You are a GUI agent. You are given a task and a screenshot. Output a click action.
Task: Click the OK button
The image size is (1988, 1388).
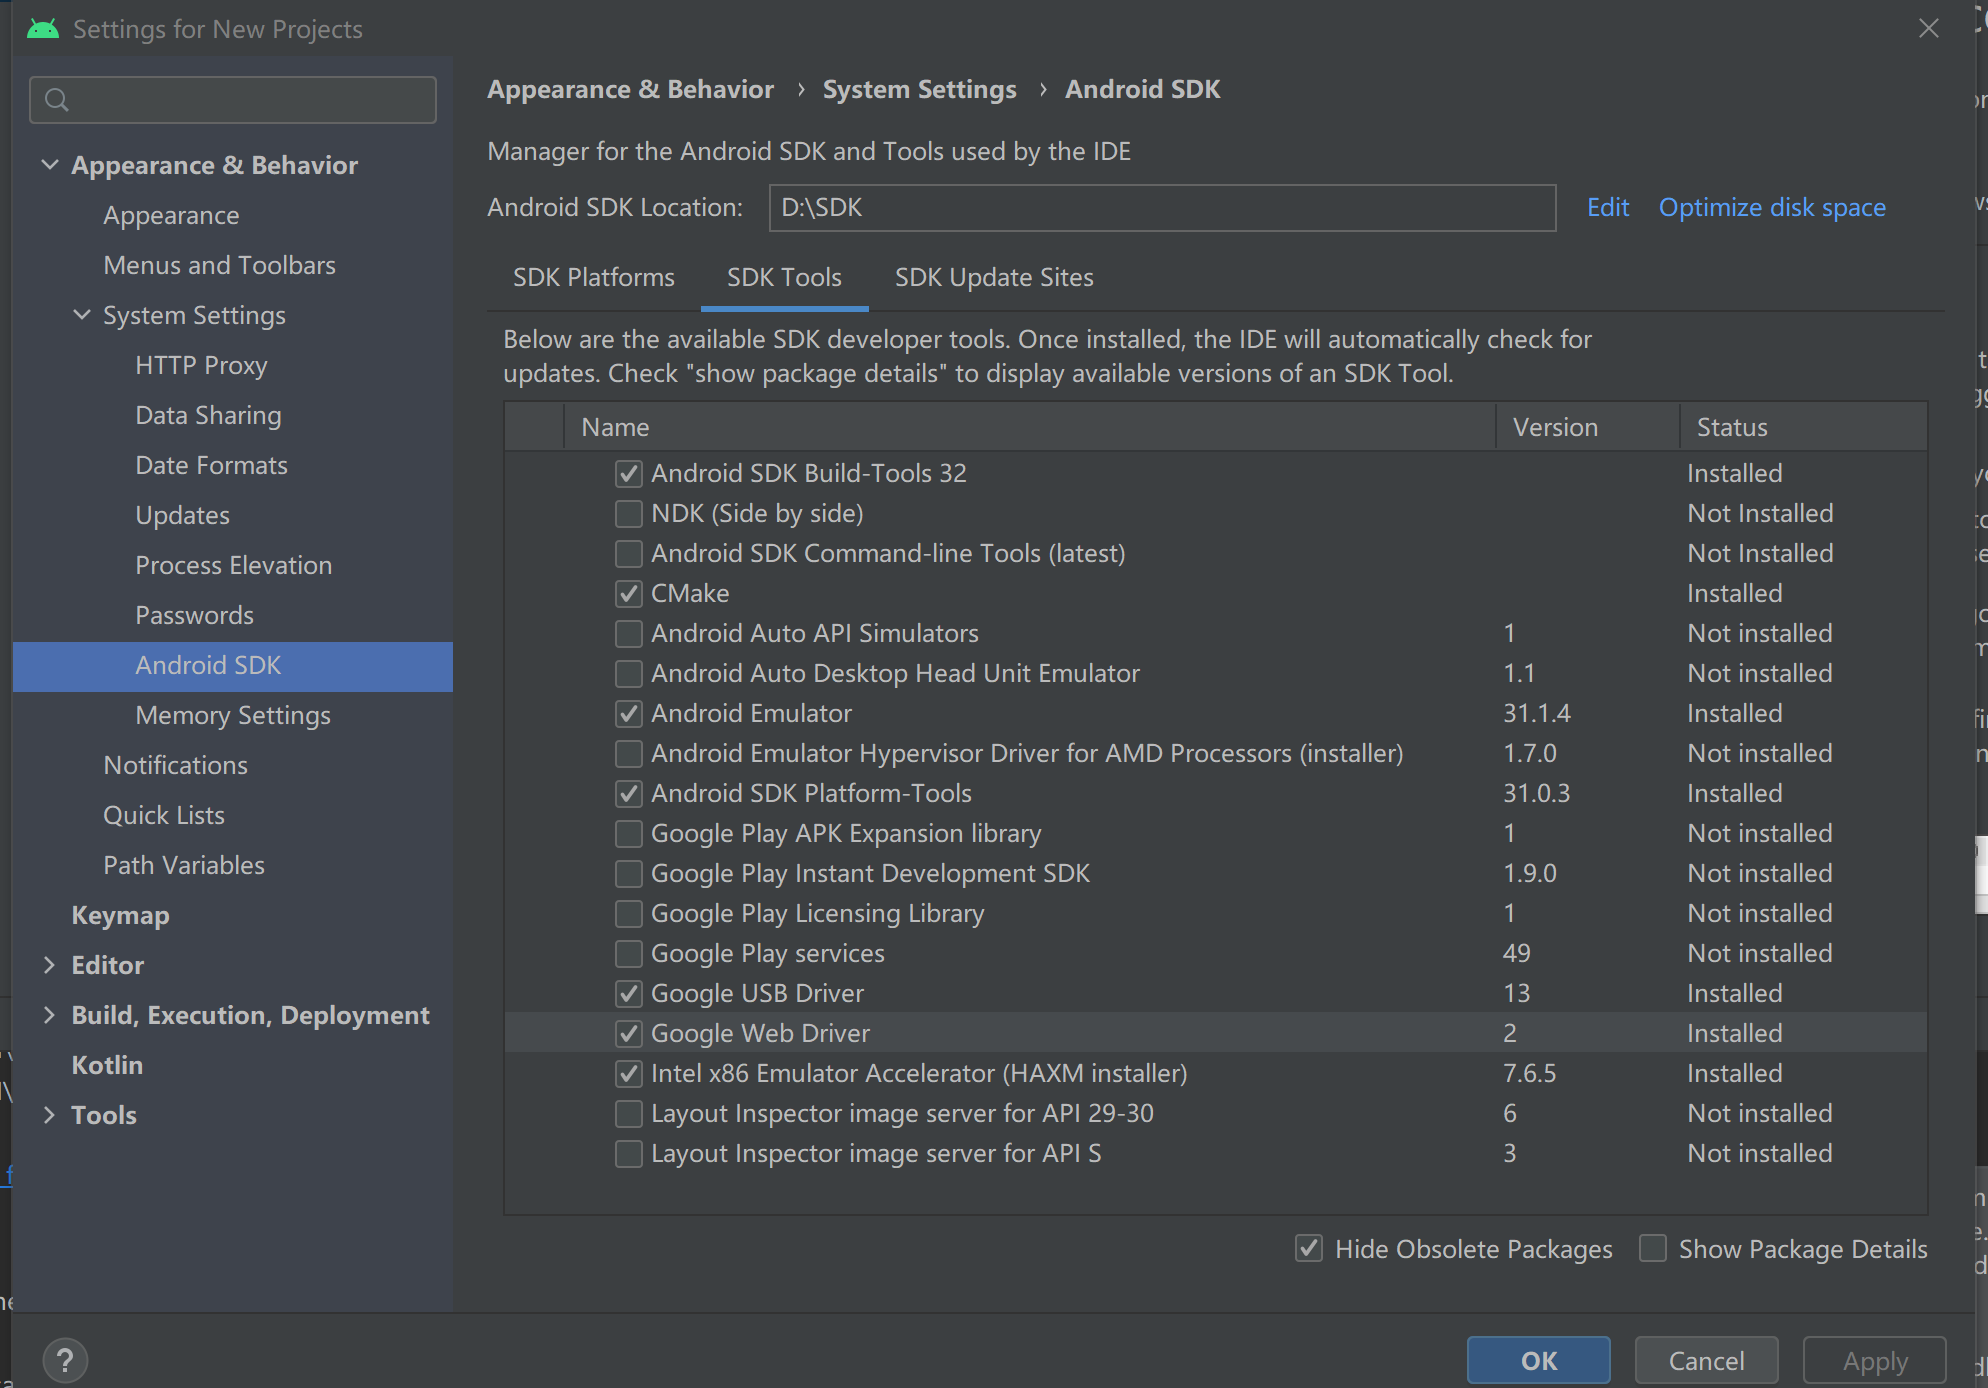(x=1539, y=1360)
